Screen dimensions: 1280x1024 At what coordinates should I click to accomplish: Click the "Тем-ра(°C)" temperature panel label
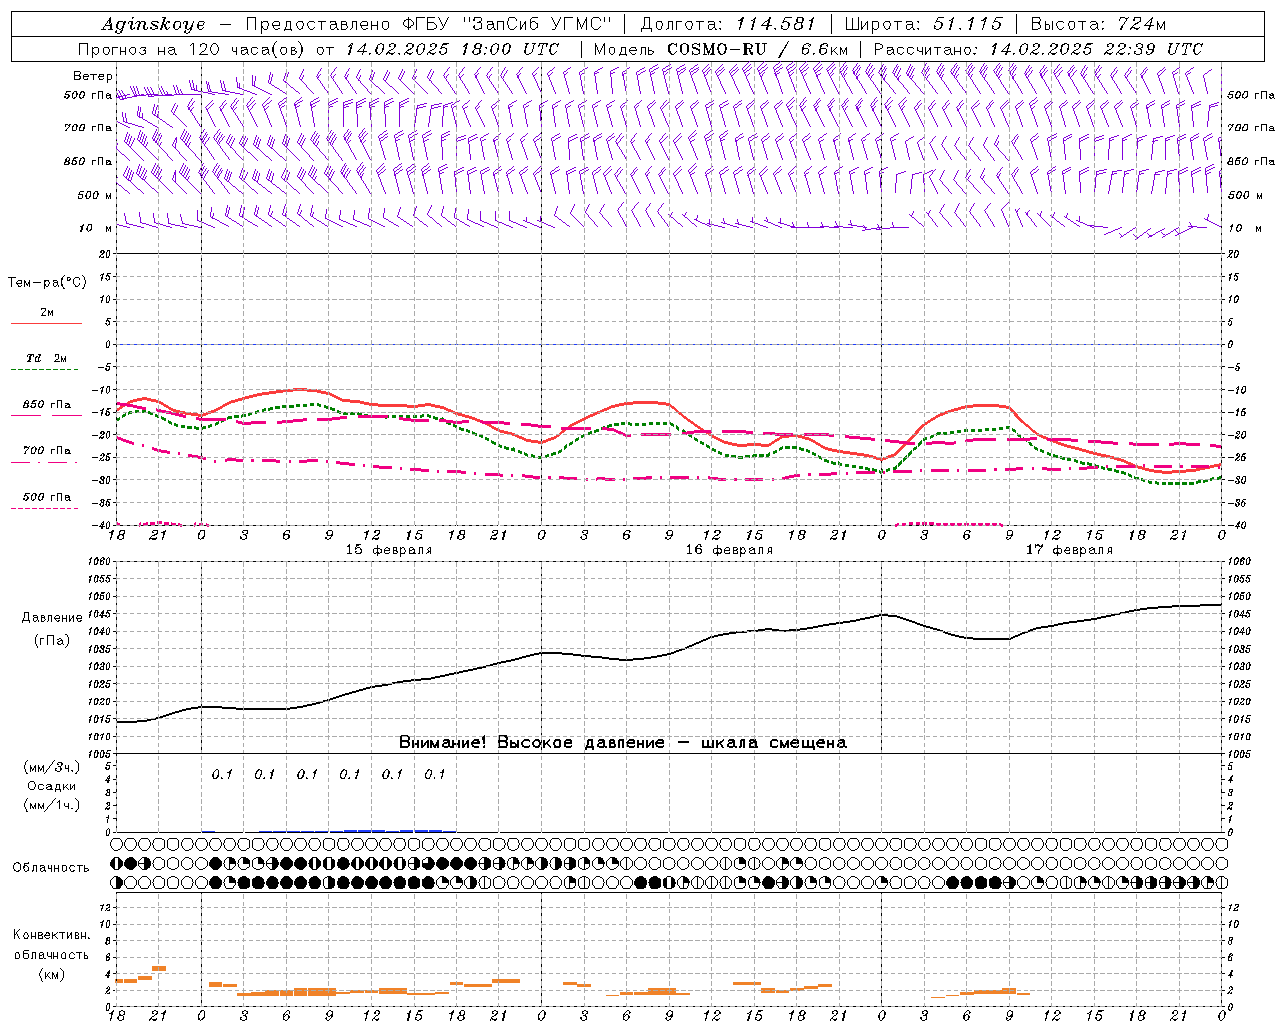47,283
